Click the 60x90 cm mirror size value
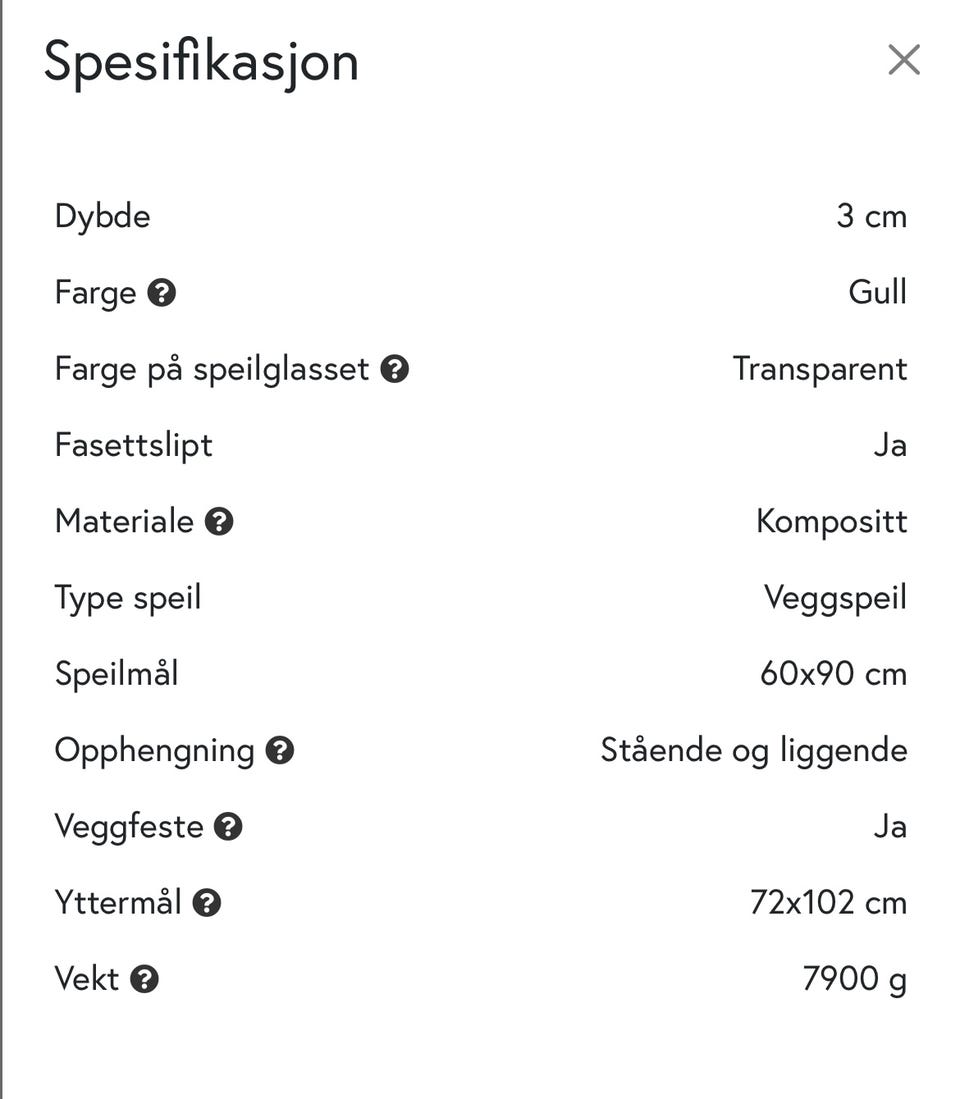This screenshot has height=1099, width=960. 833,674
